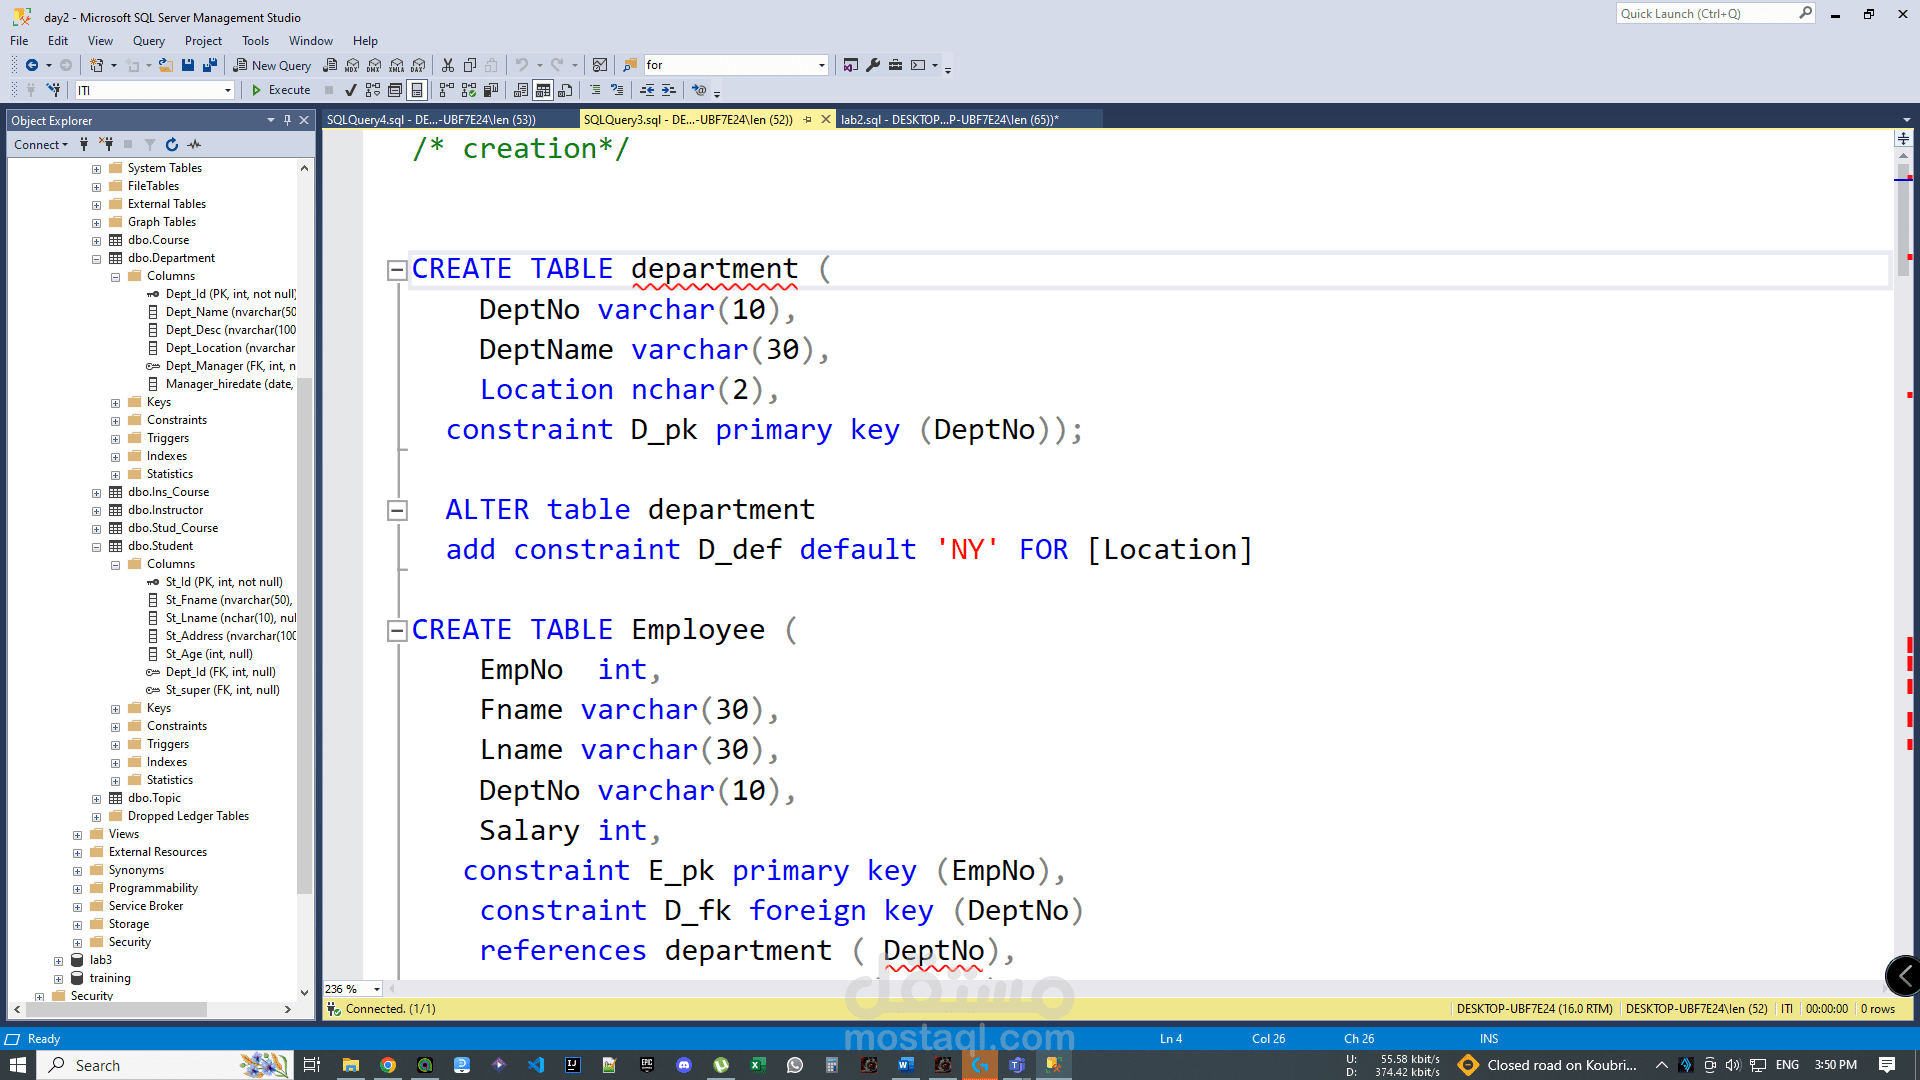Open the ITI database dropdown
The height and width of the screenshot is (1080, 1920).
tap(228, 90)
